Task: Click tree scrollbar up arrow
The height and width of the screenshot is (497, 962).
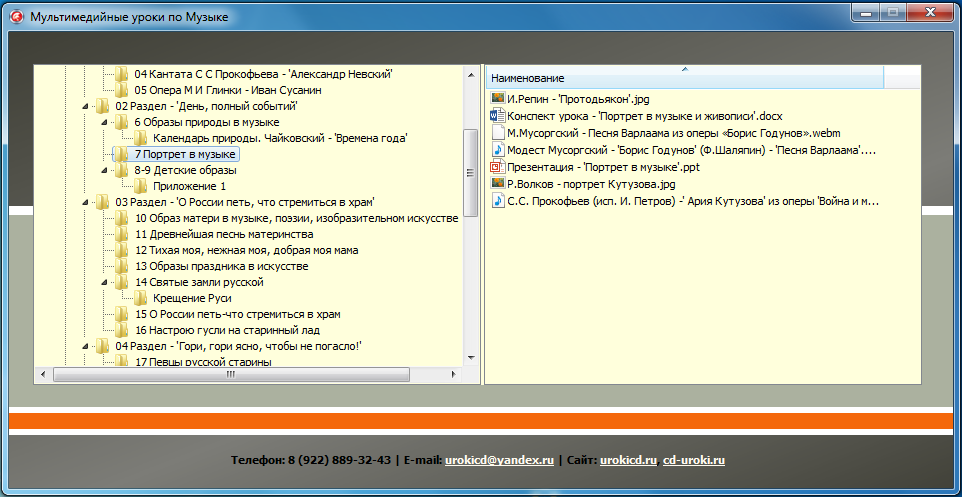Action: pos(471,74)
